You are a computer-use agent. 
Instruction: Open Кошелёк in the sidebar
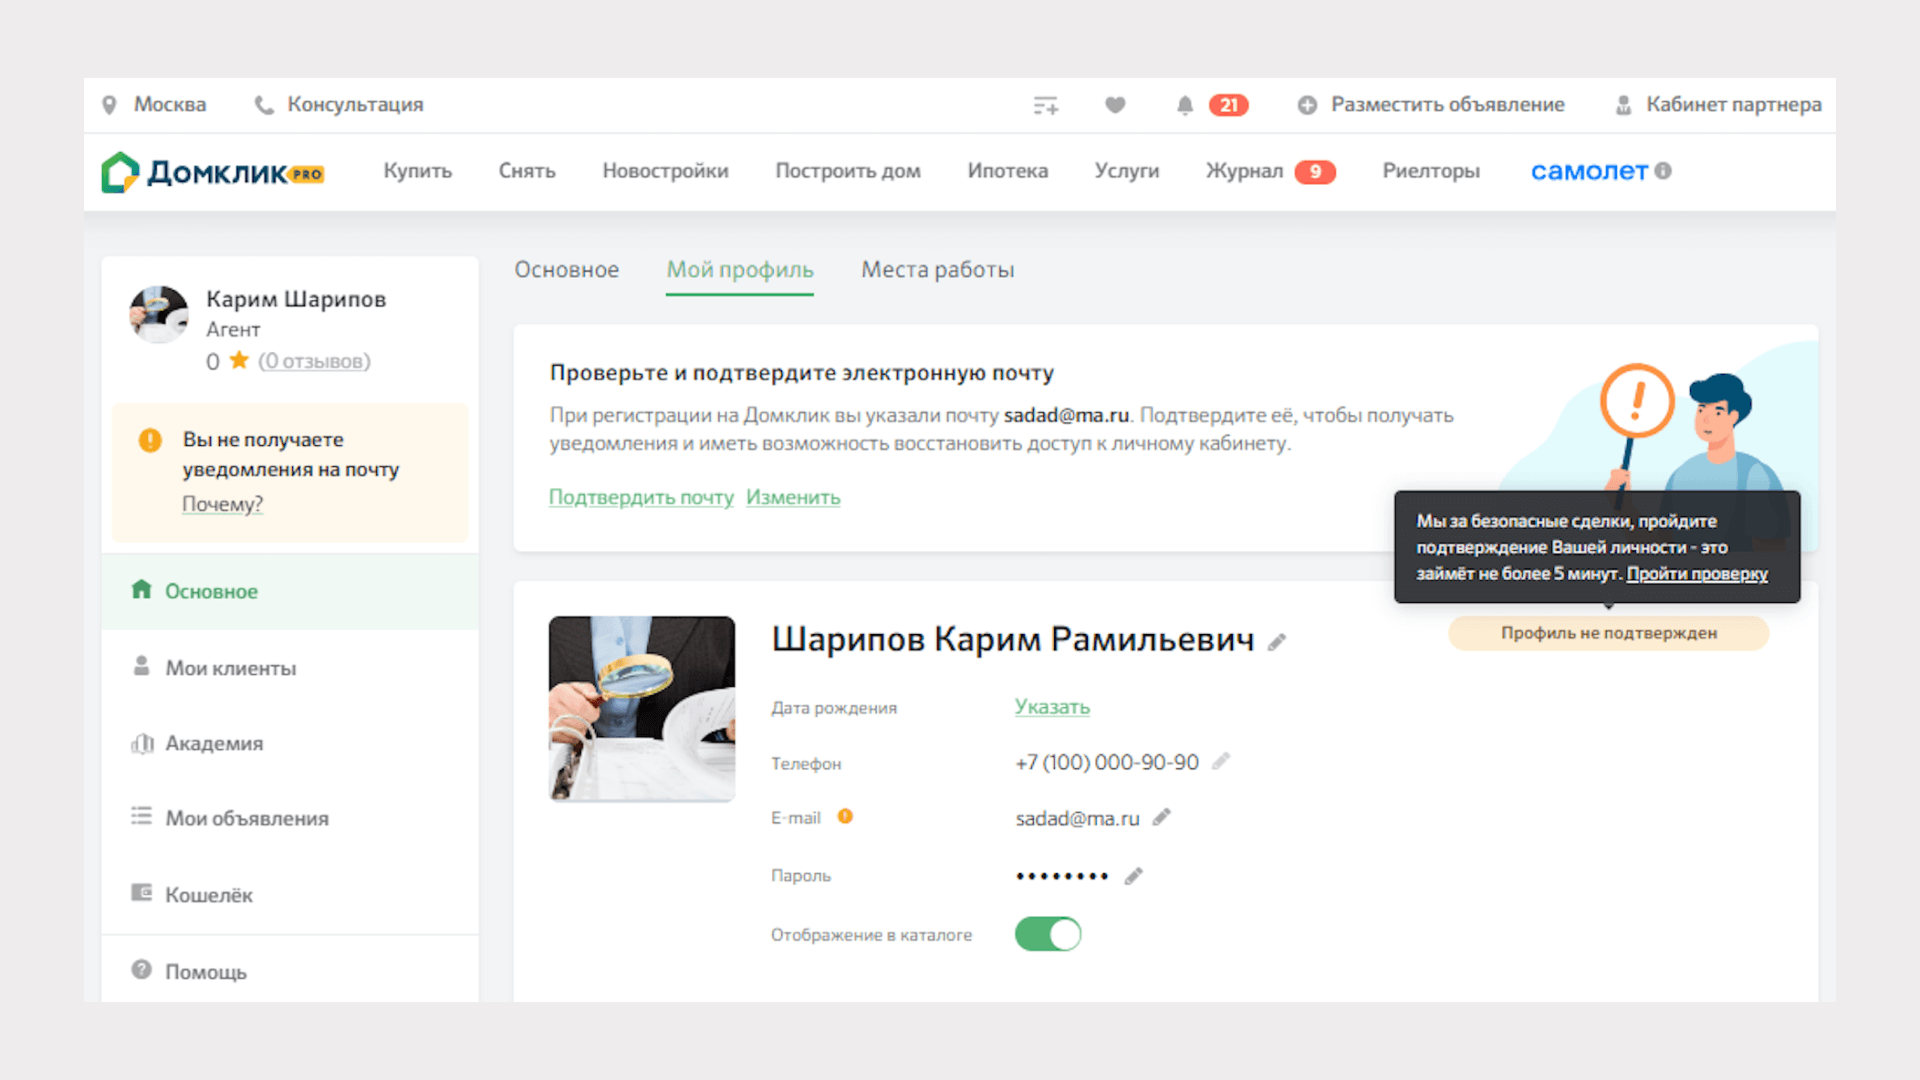[290, 894]
